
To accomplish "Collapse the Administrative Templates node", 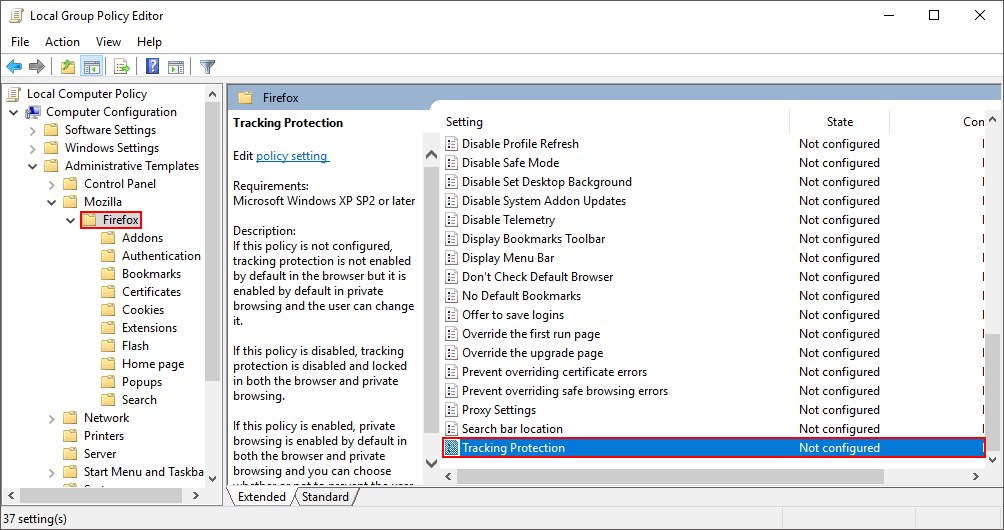I will coord(33,166).
